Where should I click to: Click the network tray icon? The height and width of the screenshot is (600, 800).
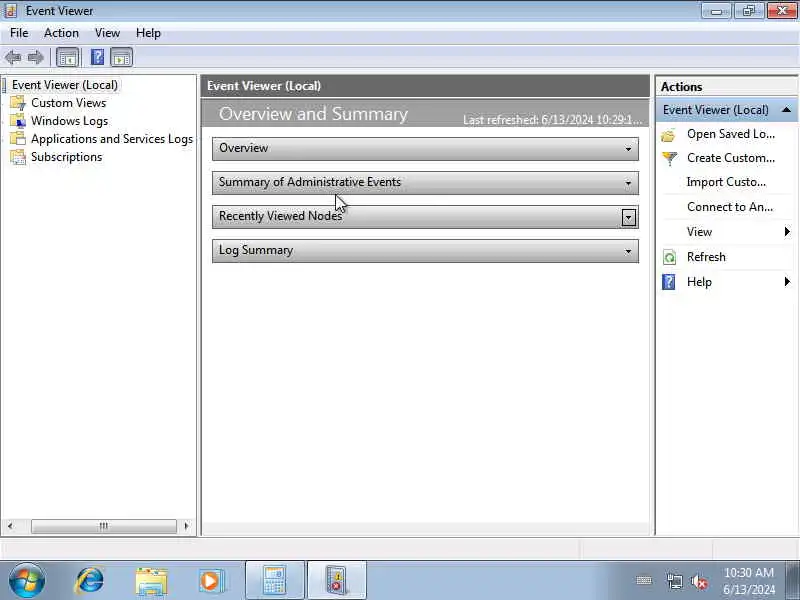tap(674, 582)
